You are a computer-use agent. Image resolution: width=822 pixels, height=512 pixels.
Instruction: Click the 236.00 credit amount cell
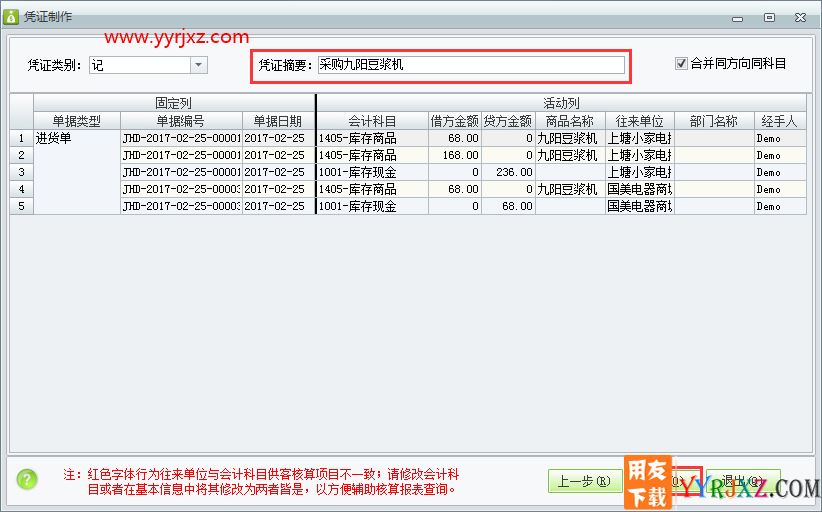pos(508,172)
